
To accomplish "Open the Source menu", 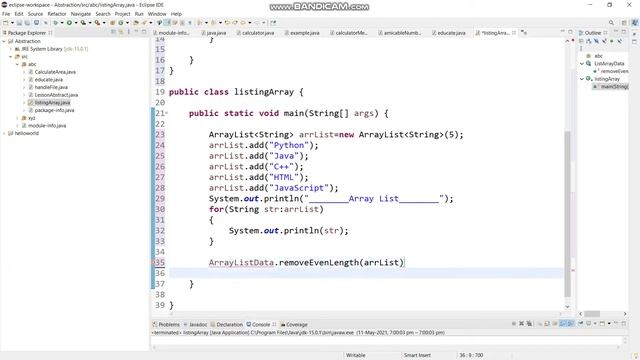I will [x=35, y=14].
